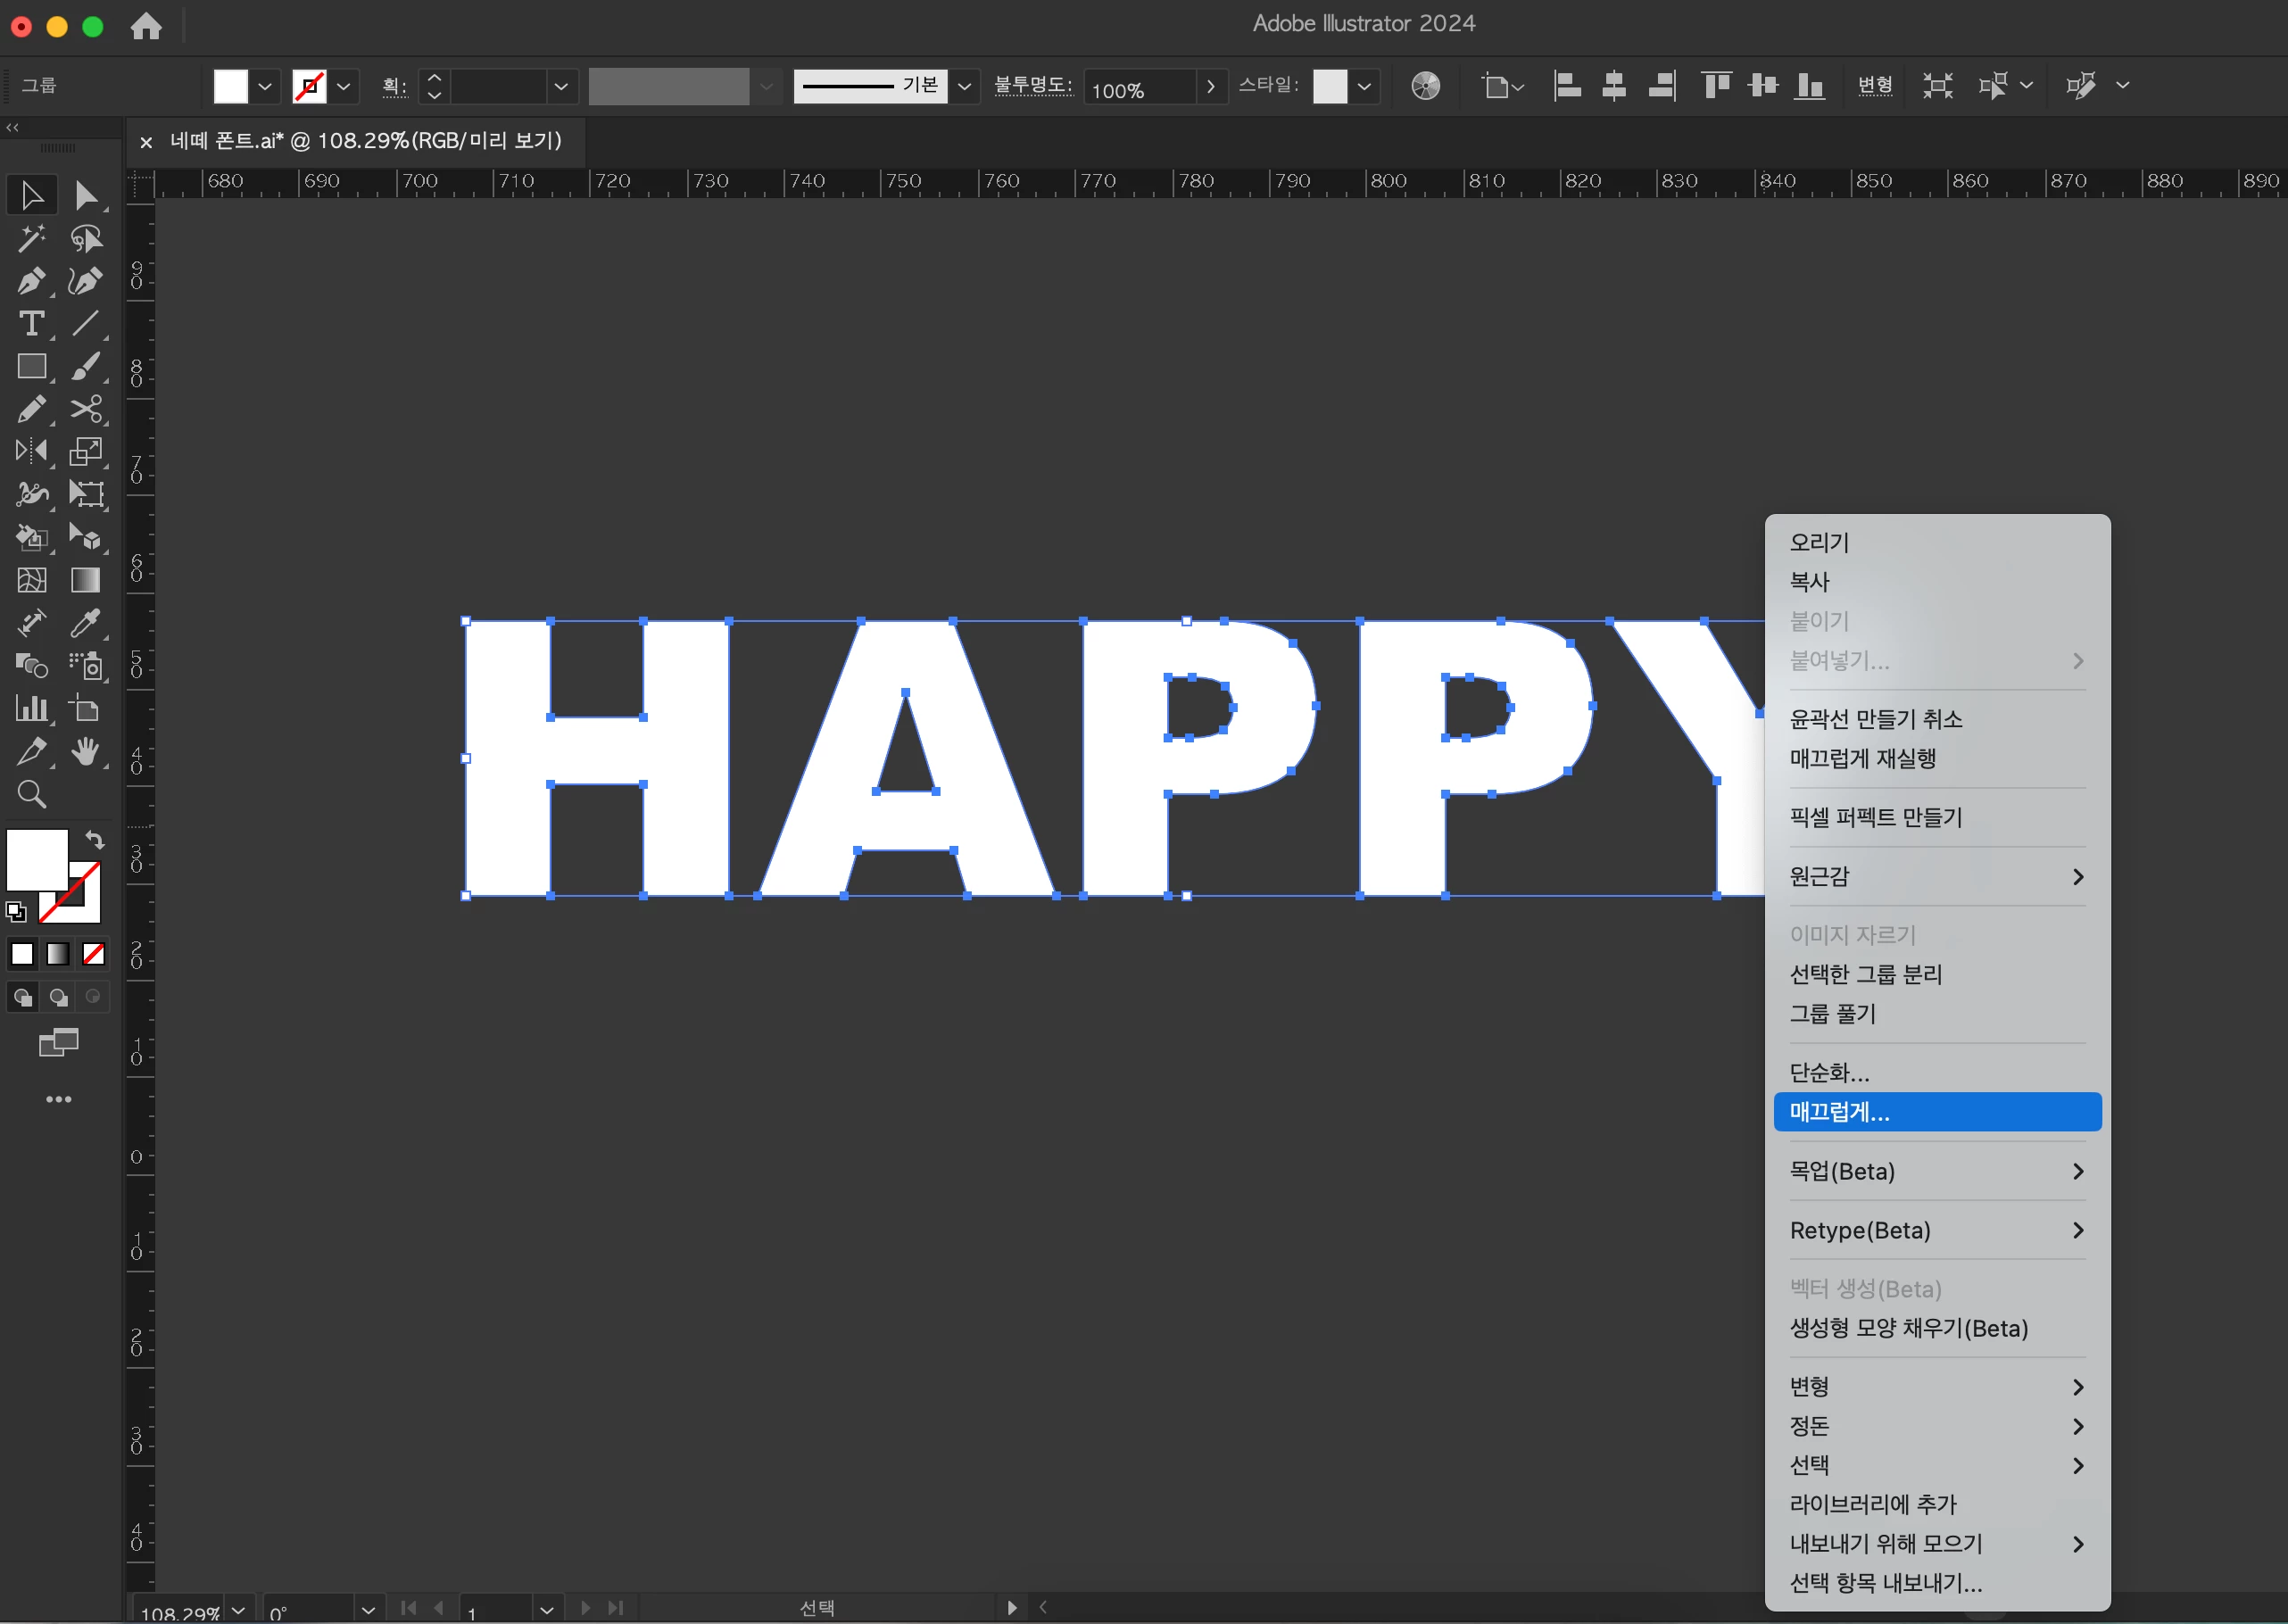This screenshot has width=2288, height=1624.
Task: Click the 변형 button in control bar
Action: click(1874, 86)
